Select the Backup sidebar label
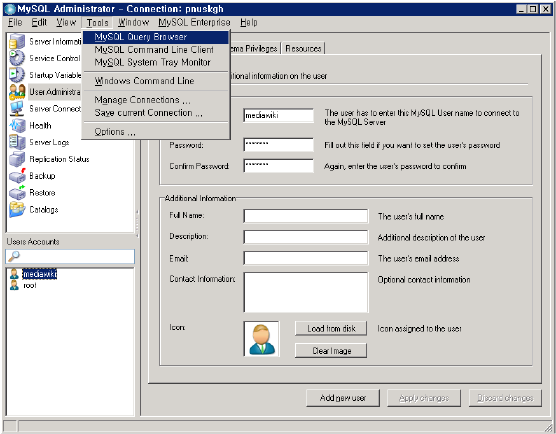The image size is (556, 434). point(42,176)
